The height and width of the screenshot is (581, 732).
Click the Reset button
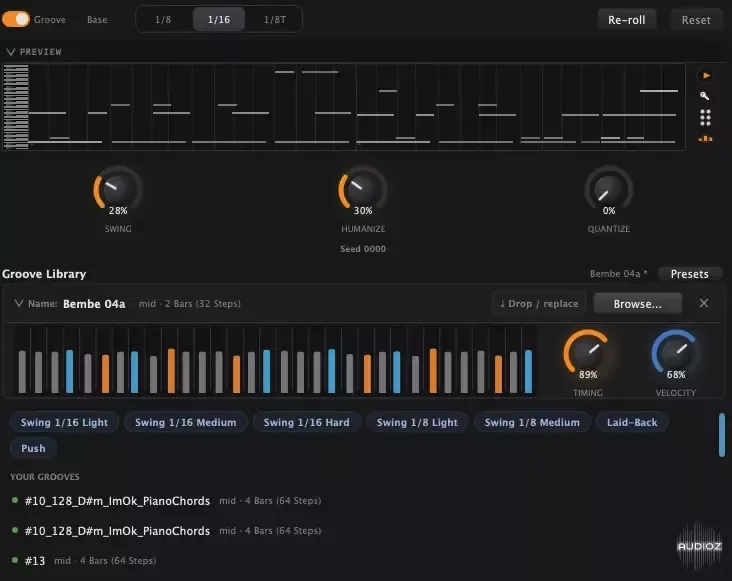tap(696, 20)
